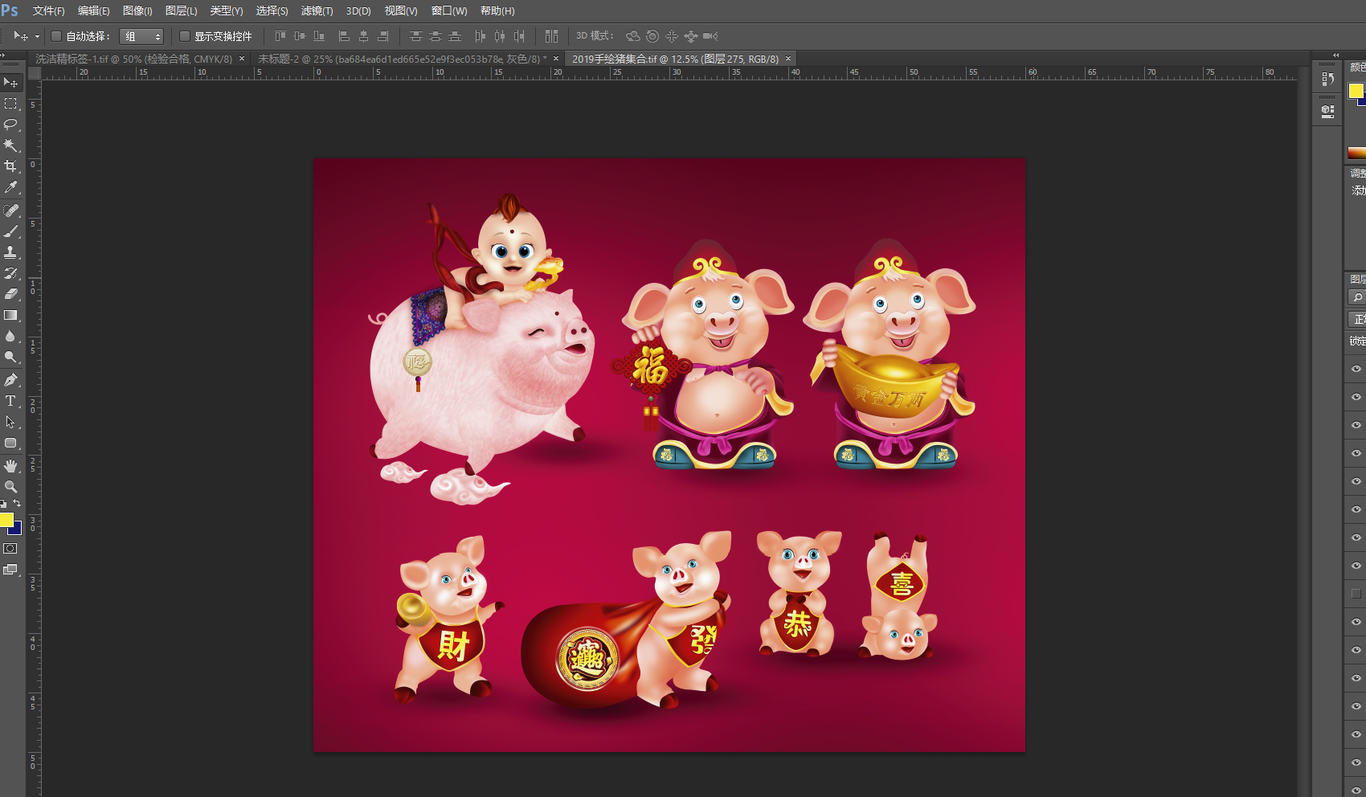Click the distribute left edges icon
The width and height of the screenshot is (1366, 797).
click(480, 36)
